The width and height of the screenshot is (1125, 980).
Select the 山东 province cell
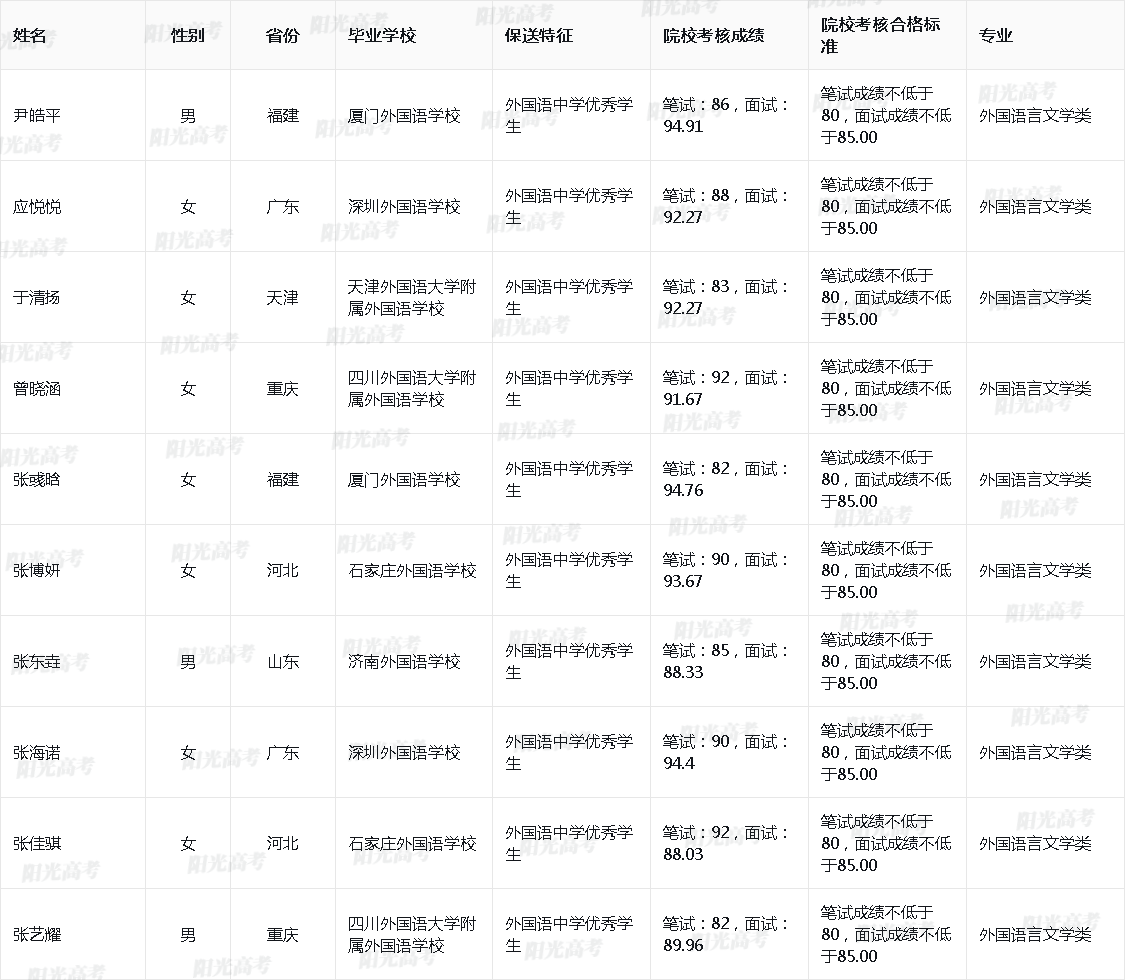282,662
